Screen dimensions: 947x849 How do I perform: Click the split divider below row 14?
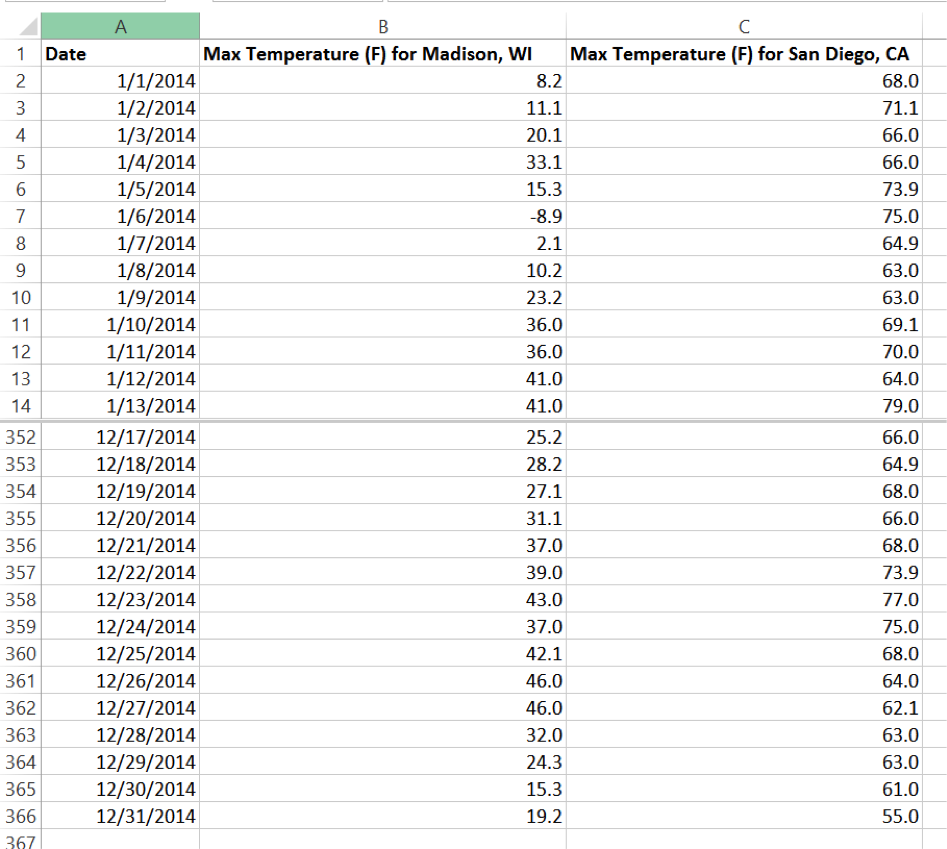click(473, 422)
